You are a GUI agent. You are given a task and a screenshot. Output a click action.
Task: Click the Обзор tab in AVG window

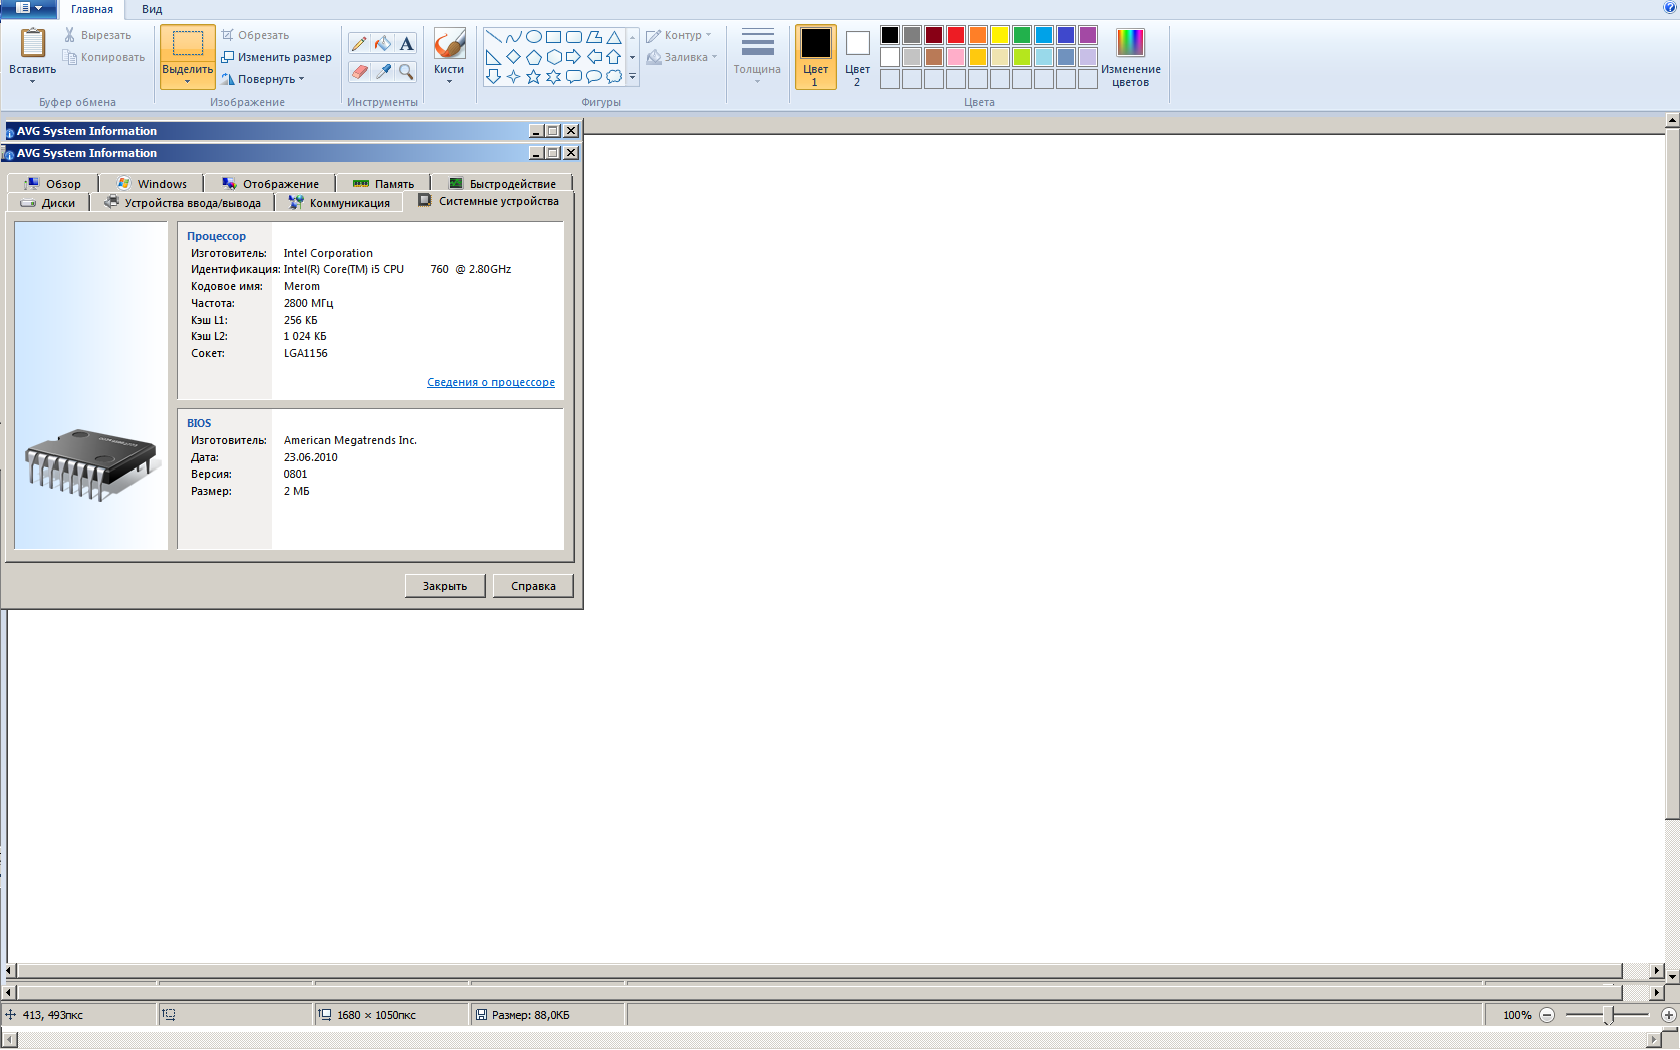pos(53,184)
